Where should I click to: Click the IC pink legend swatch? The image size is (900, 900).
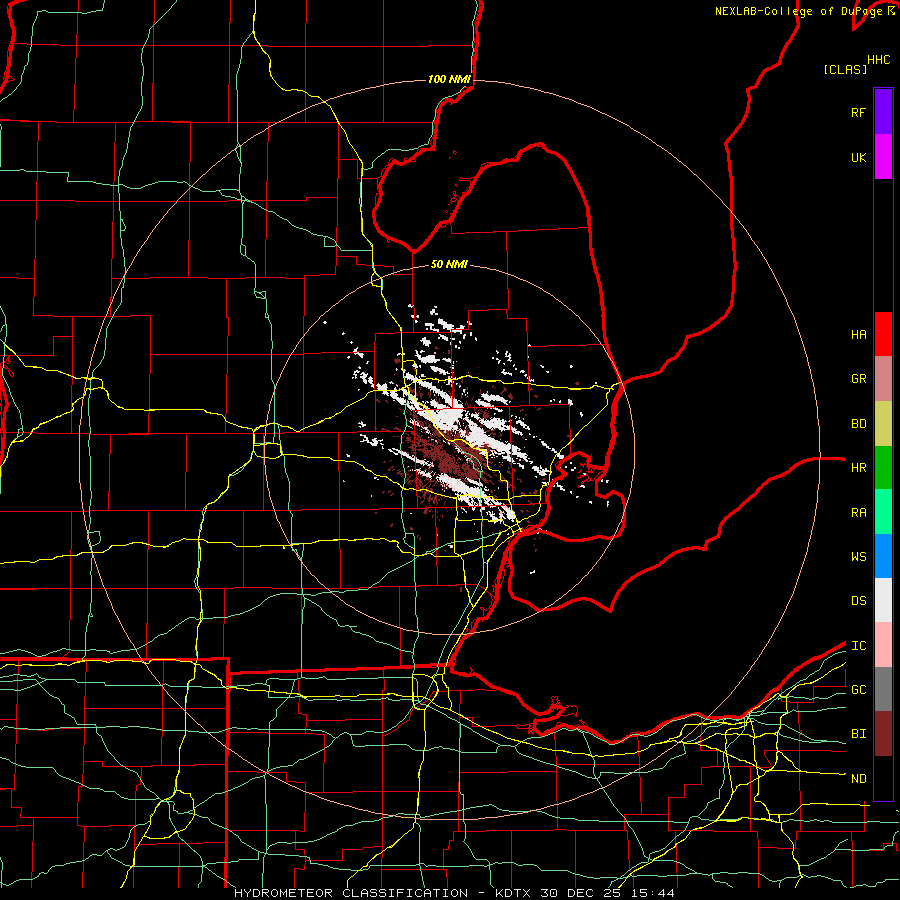(x=883, y=645)
